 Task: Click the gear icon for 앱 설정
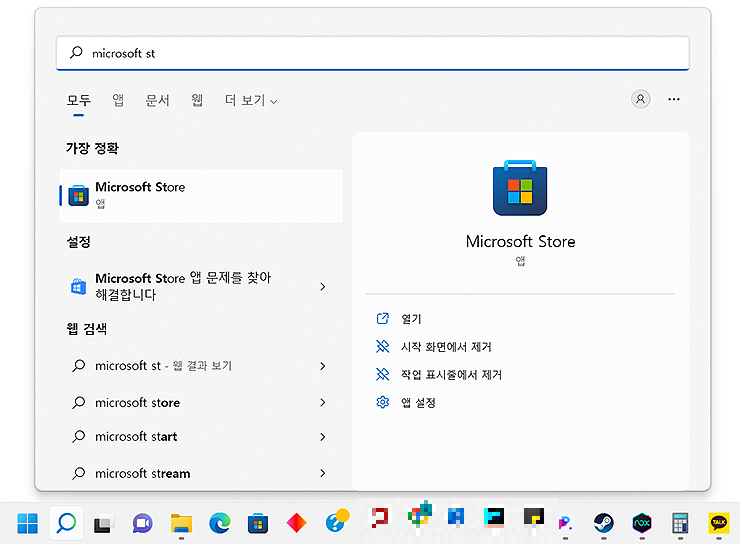(x=383, y=402)
